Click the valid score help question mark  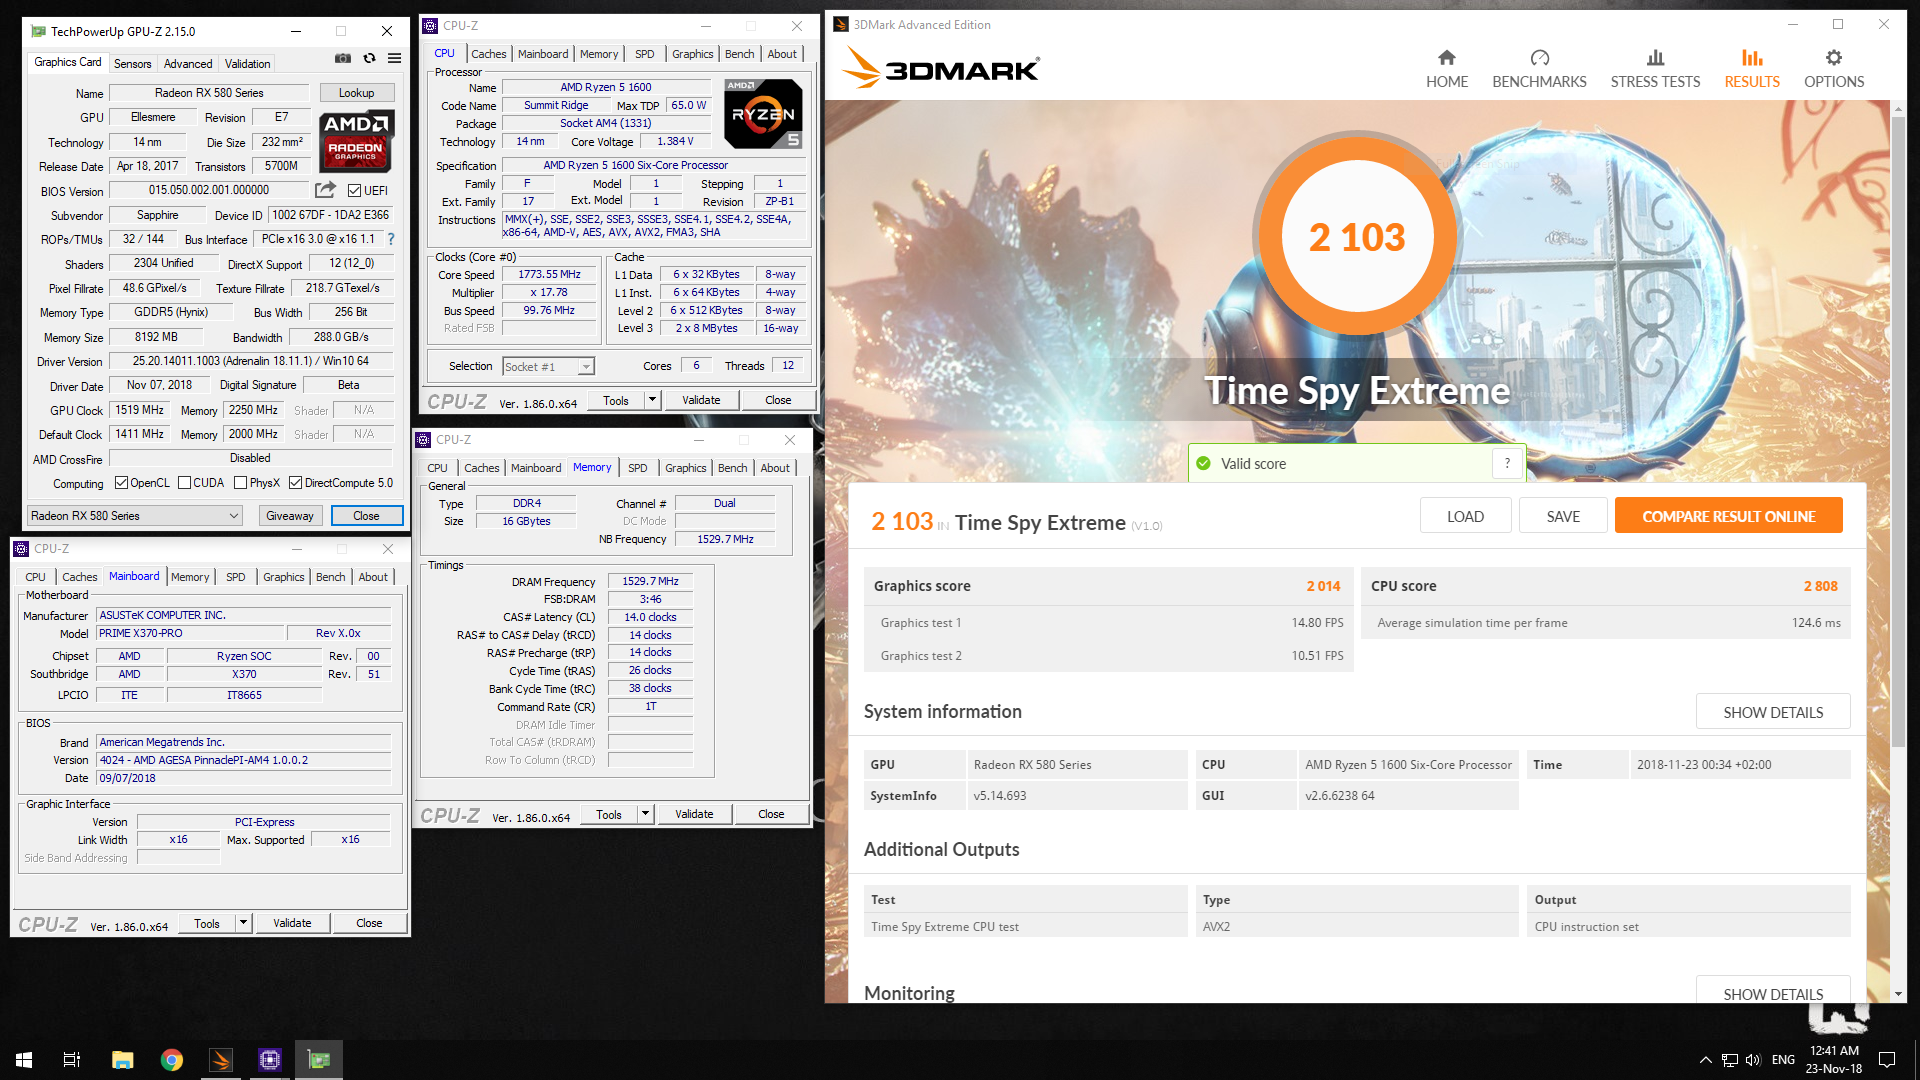tap(1507, 463)
